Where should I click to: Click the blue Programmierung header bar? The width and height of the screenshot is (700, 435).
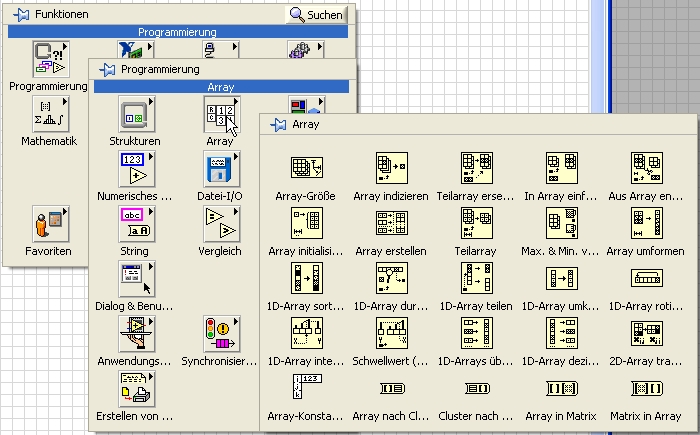pyautogui.click(x=178, y=32)
